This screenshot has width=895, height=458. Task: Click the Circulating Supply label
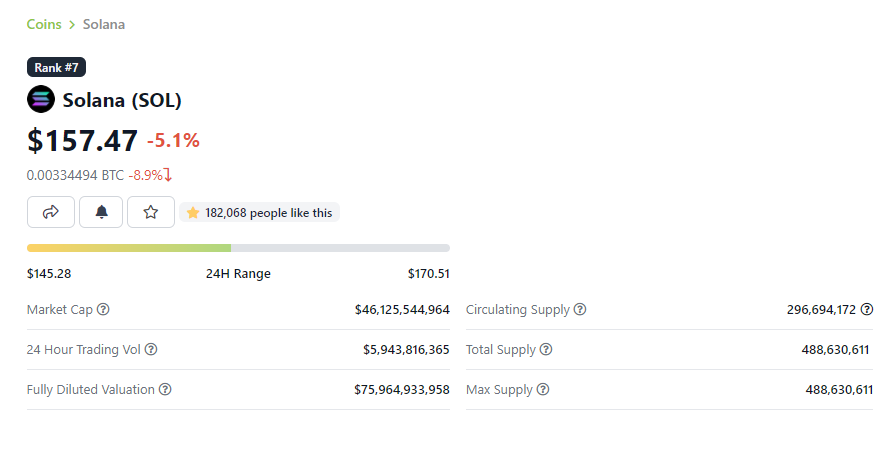(518, 310)
